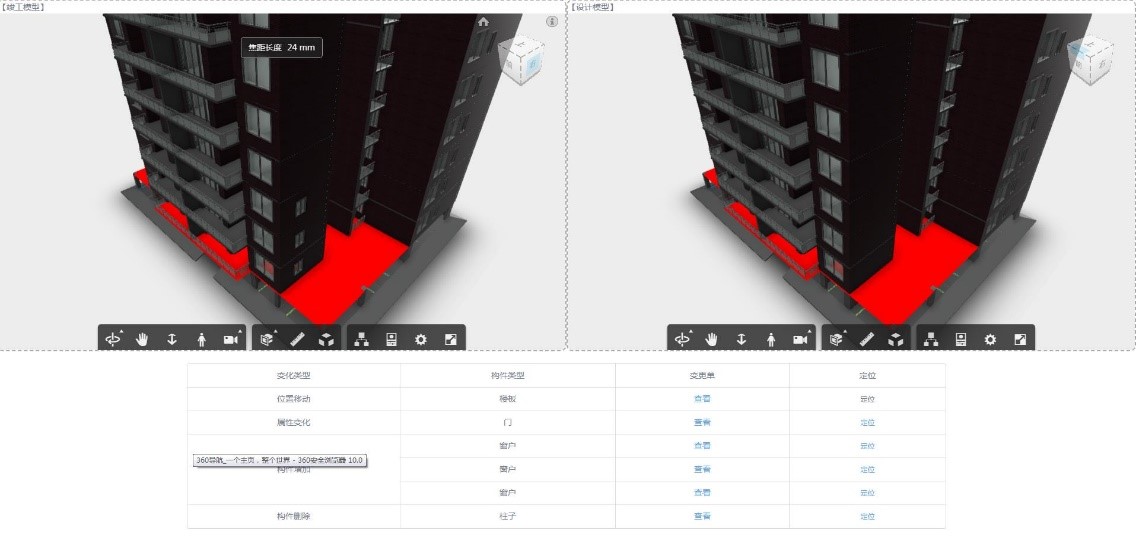Toggle Zoom/dolly tool in right viewer
Viewport: 1136px width, 536px height.
pyautogui.click(x=741, y=339)
